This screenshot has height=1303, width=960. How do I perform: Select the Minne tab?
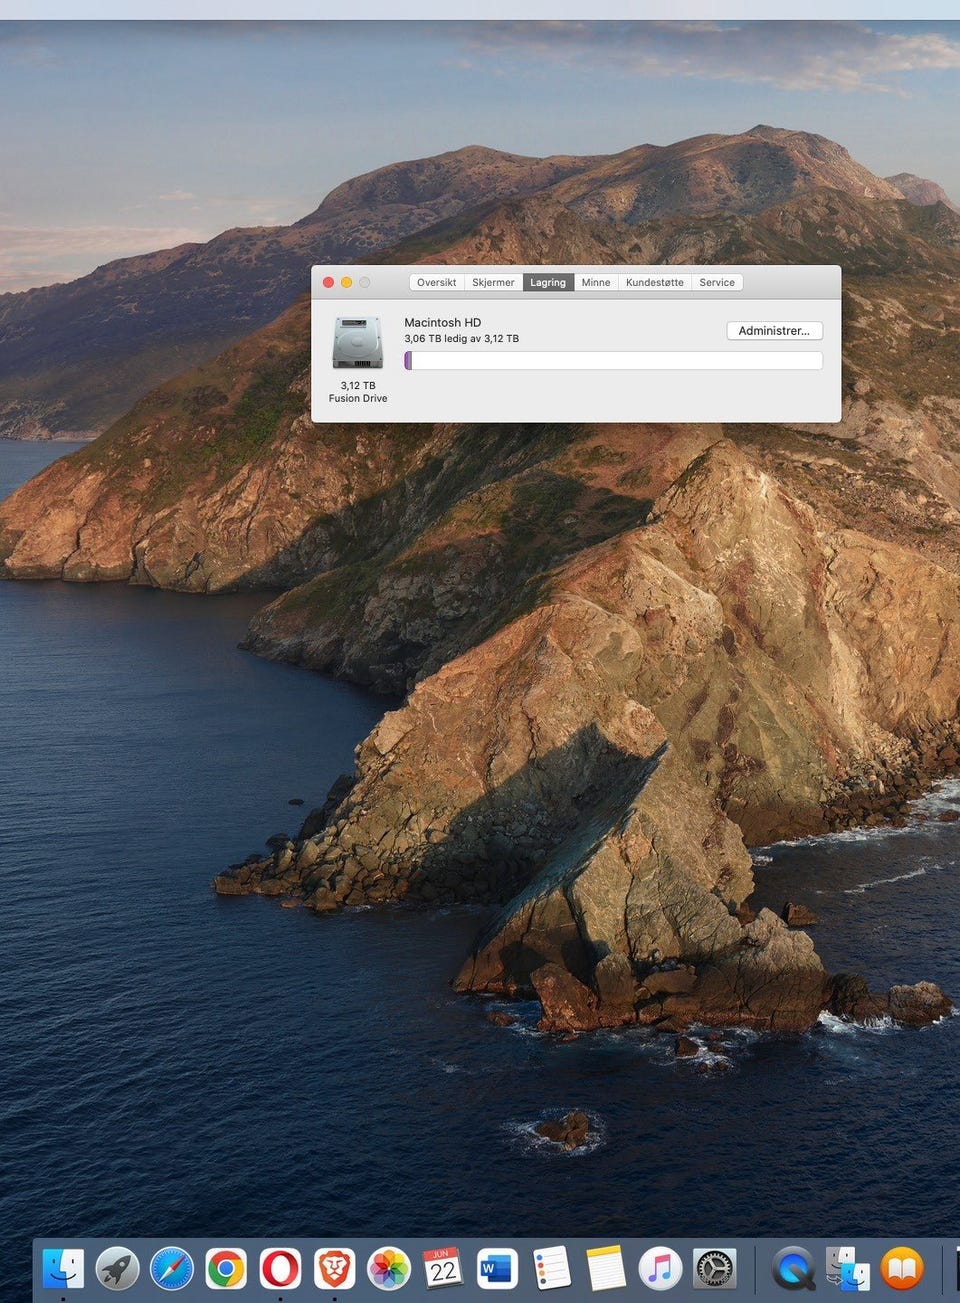tap(596, 283)
